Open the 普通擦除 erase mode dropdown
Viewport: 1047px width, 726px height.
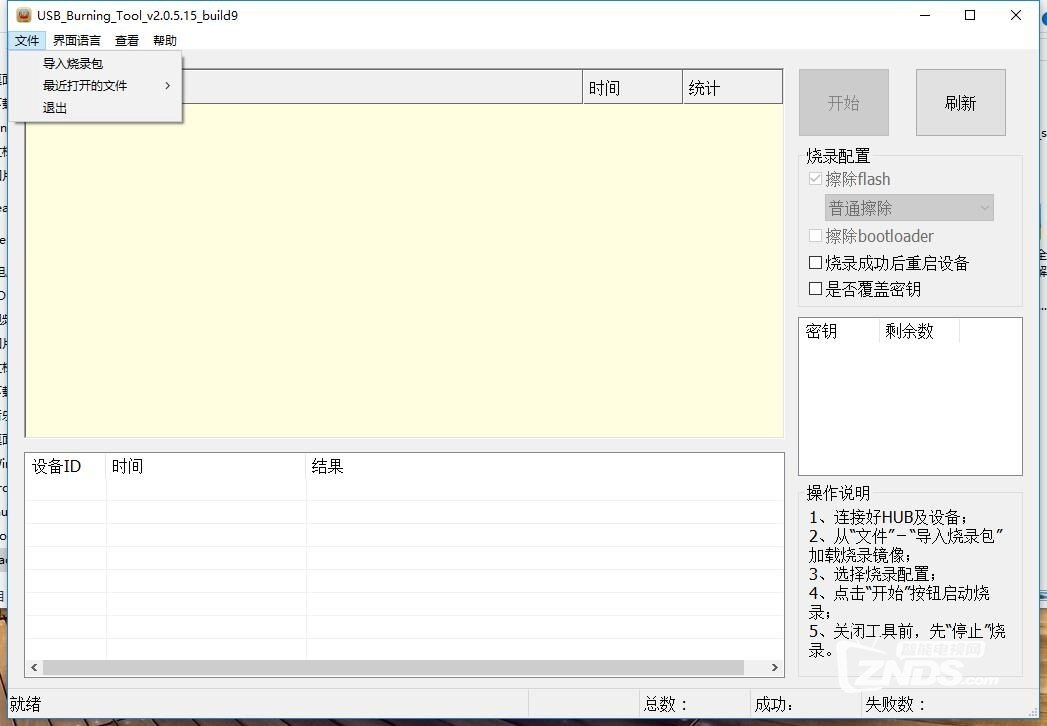click(909, 208)
